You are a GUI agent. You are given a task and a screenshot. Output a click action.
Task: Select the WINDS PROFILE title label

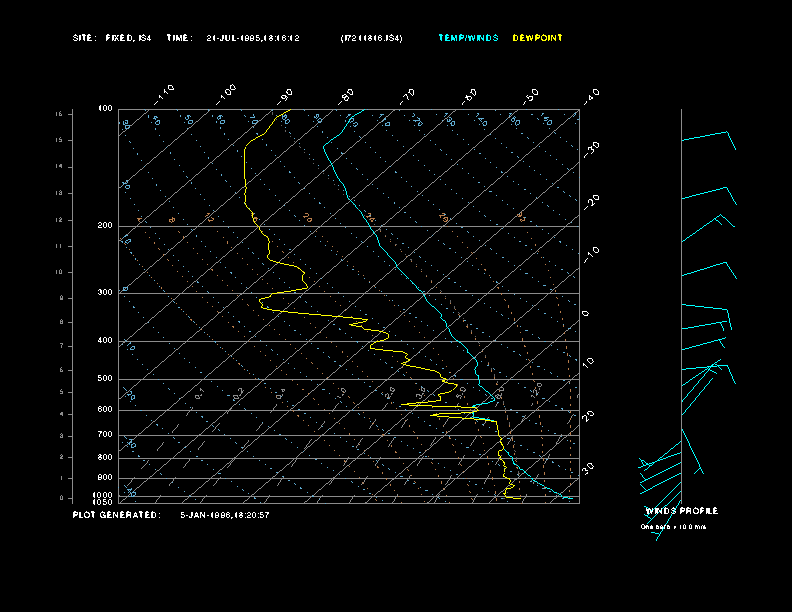coord(681,511)
